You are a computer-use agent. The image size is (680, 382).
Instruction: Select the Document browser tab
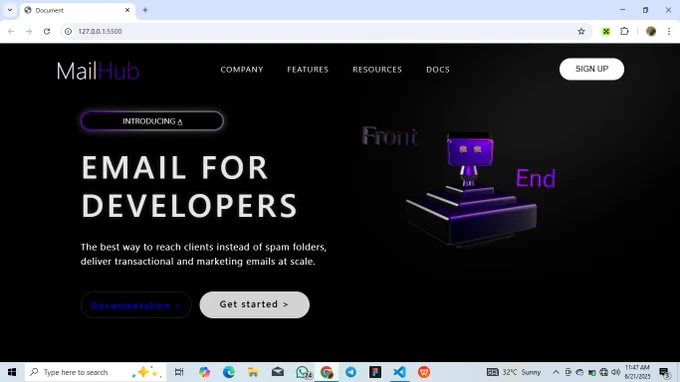click(77, 10)
